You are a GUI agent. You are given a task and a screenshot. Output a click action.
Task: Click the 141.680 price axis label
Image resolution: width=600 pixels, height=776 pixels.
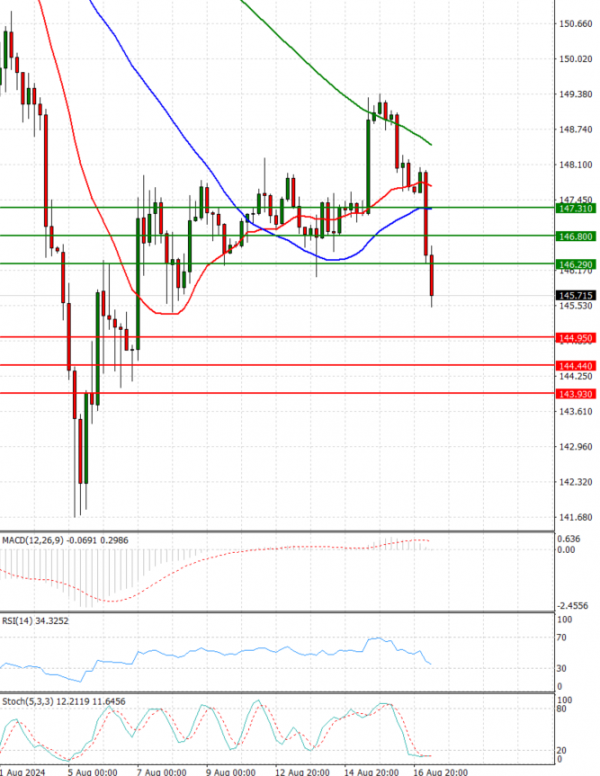(x=575, y=517)
